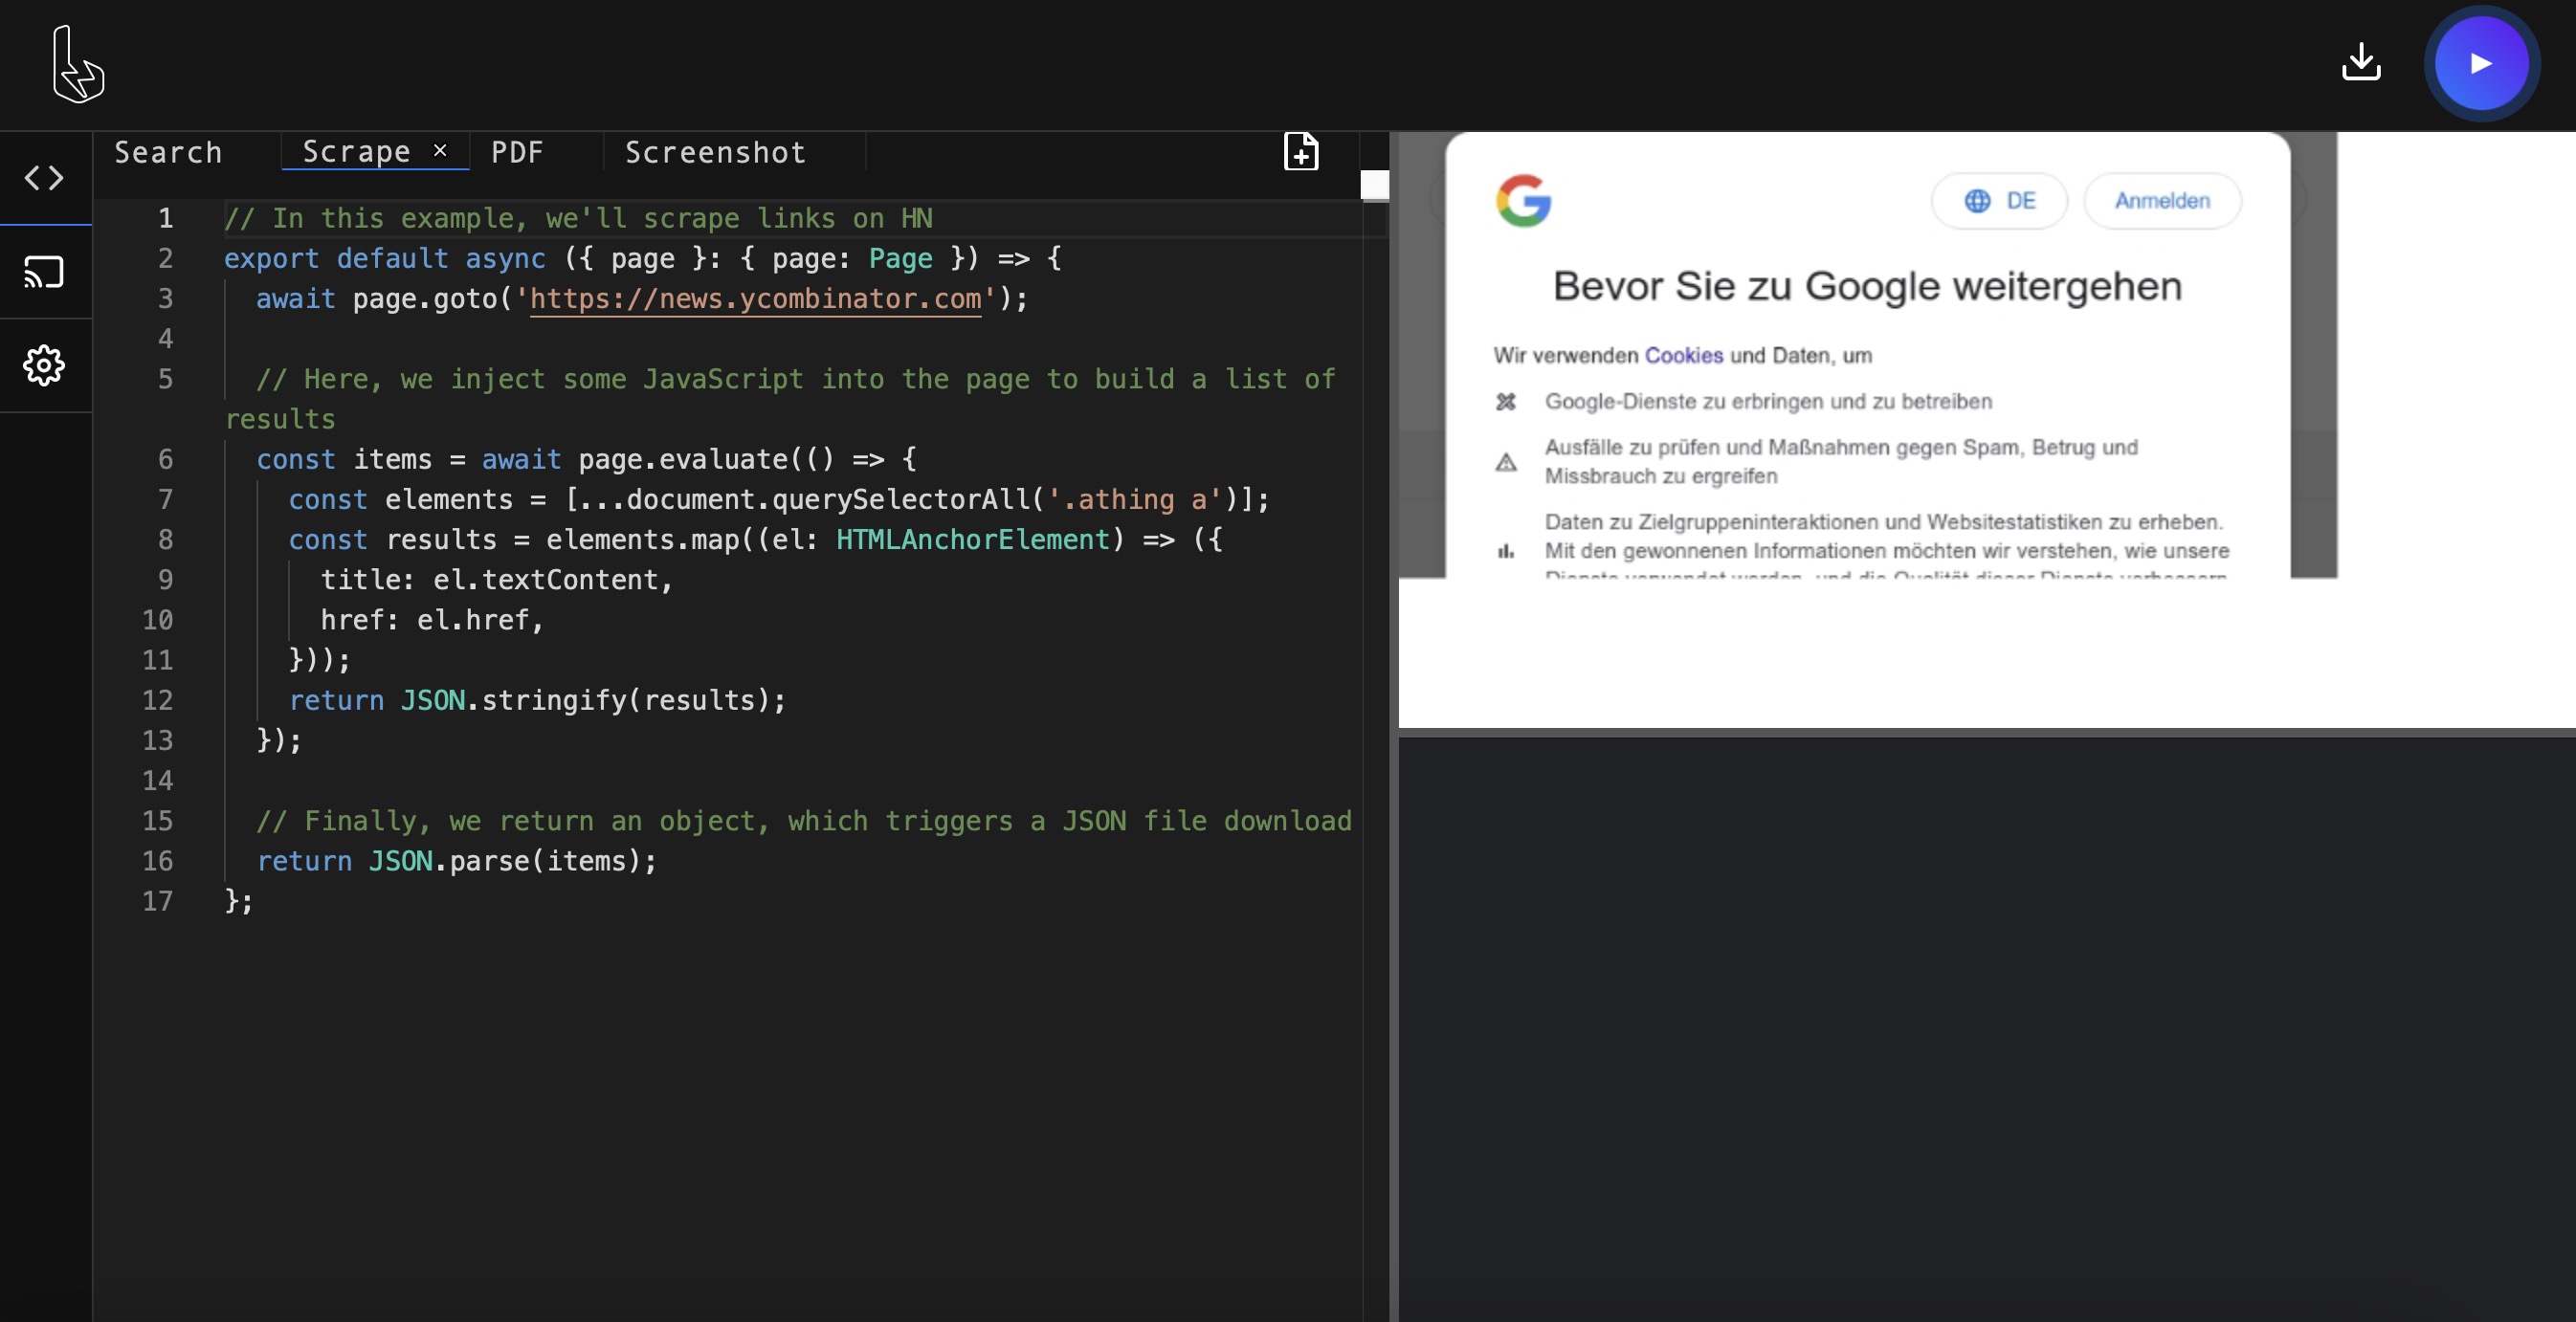Click the download/export icon
2576x1322 pixels.
[x=2362, y=62]
